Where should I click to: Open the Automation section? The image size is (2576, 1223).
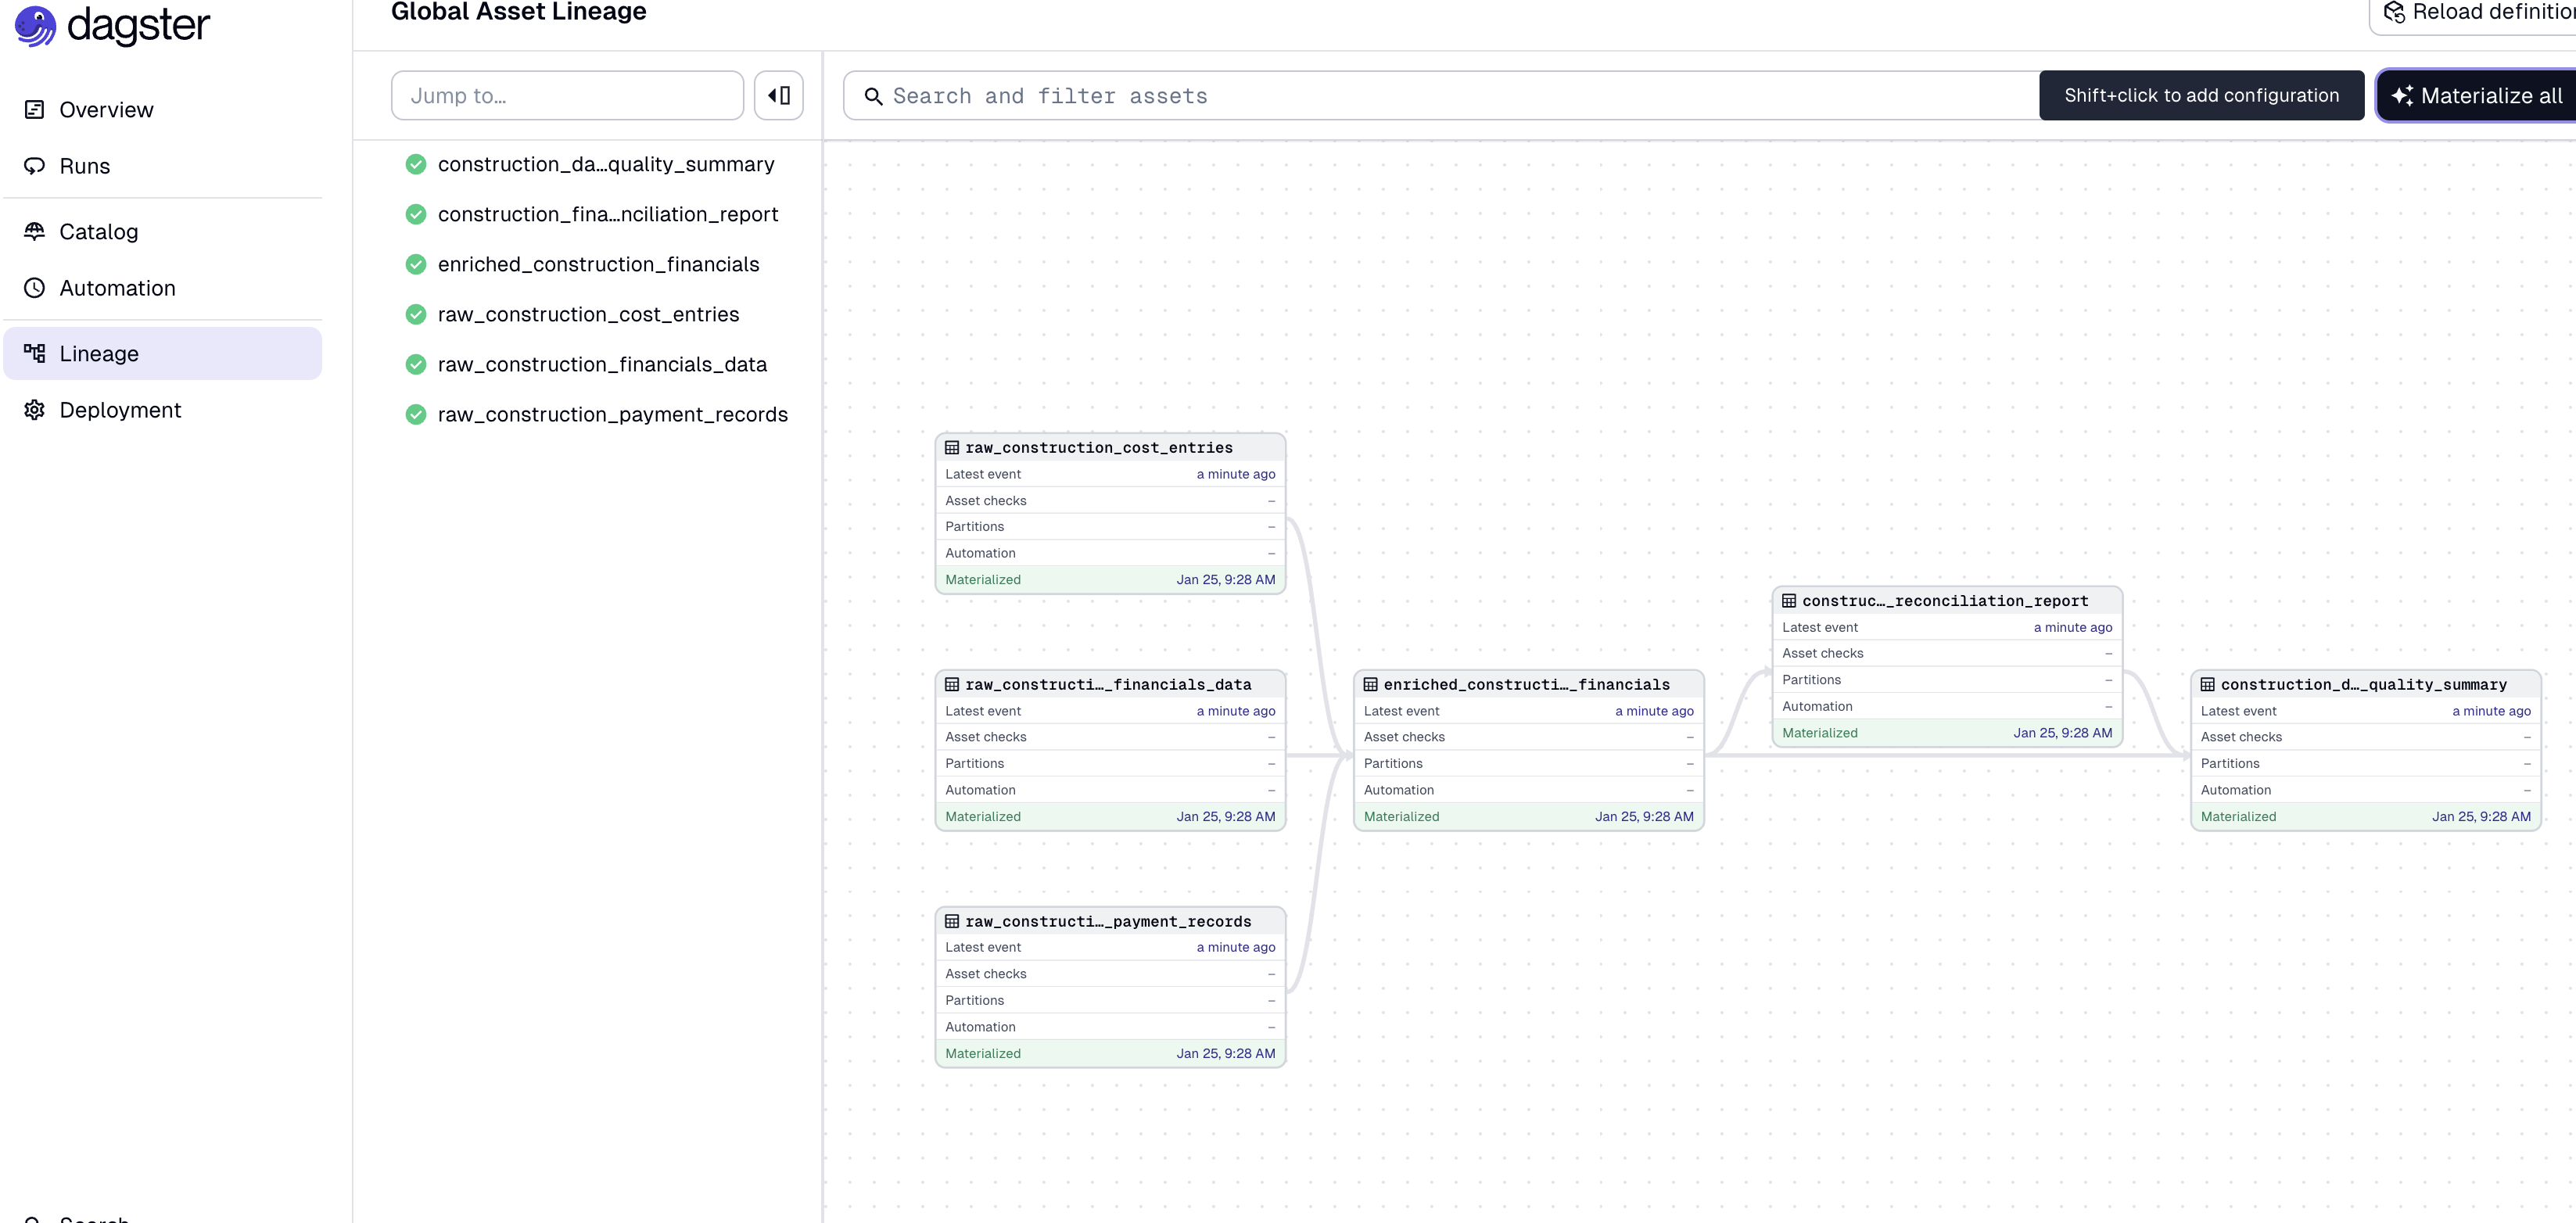pyautogui.click(x=117, y=287)
